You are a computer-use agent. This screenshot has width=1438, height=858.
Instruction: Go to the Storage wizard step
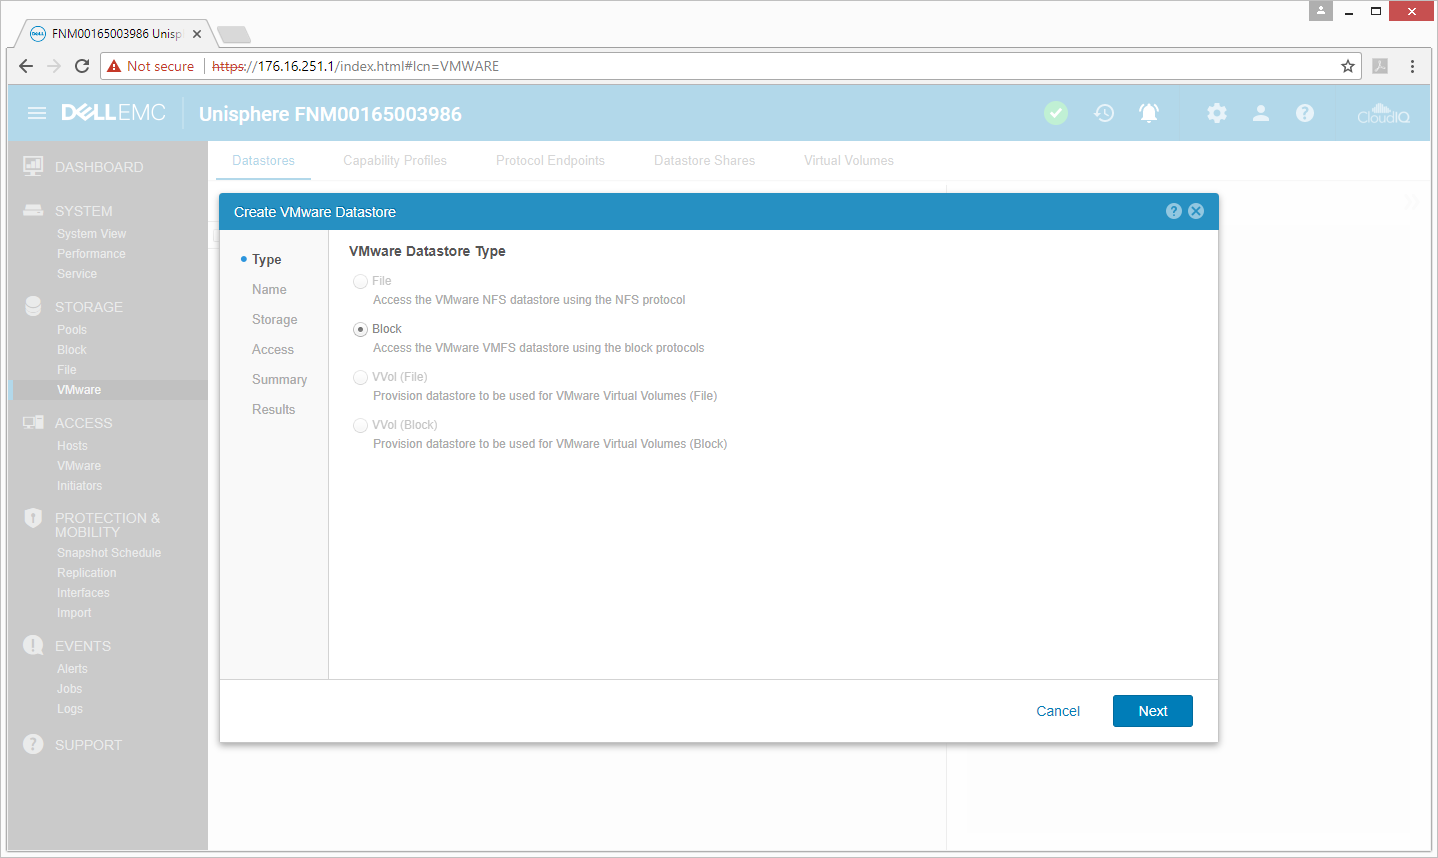(x=275, y=319)
